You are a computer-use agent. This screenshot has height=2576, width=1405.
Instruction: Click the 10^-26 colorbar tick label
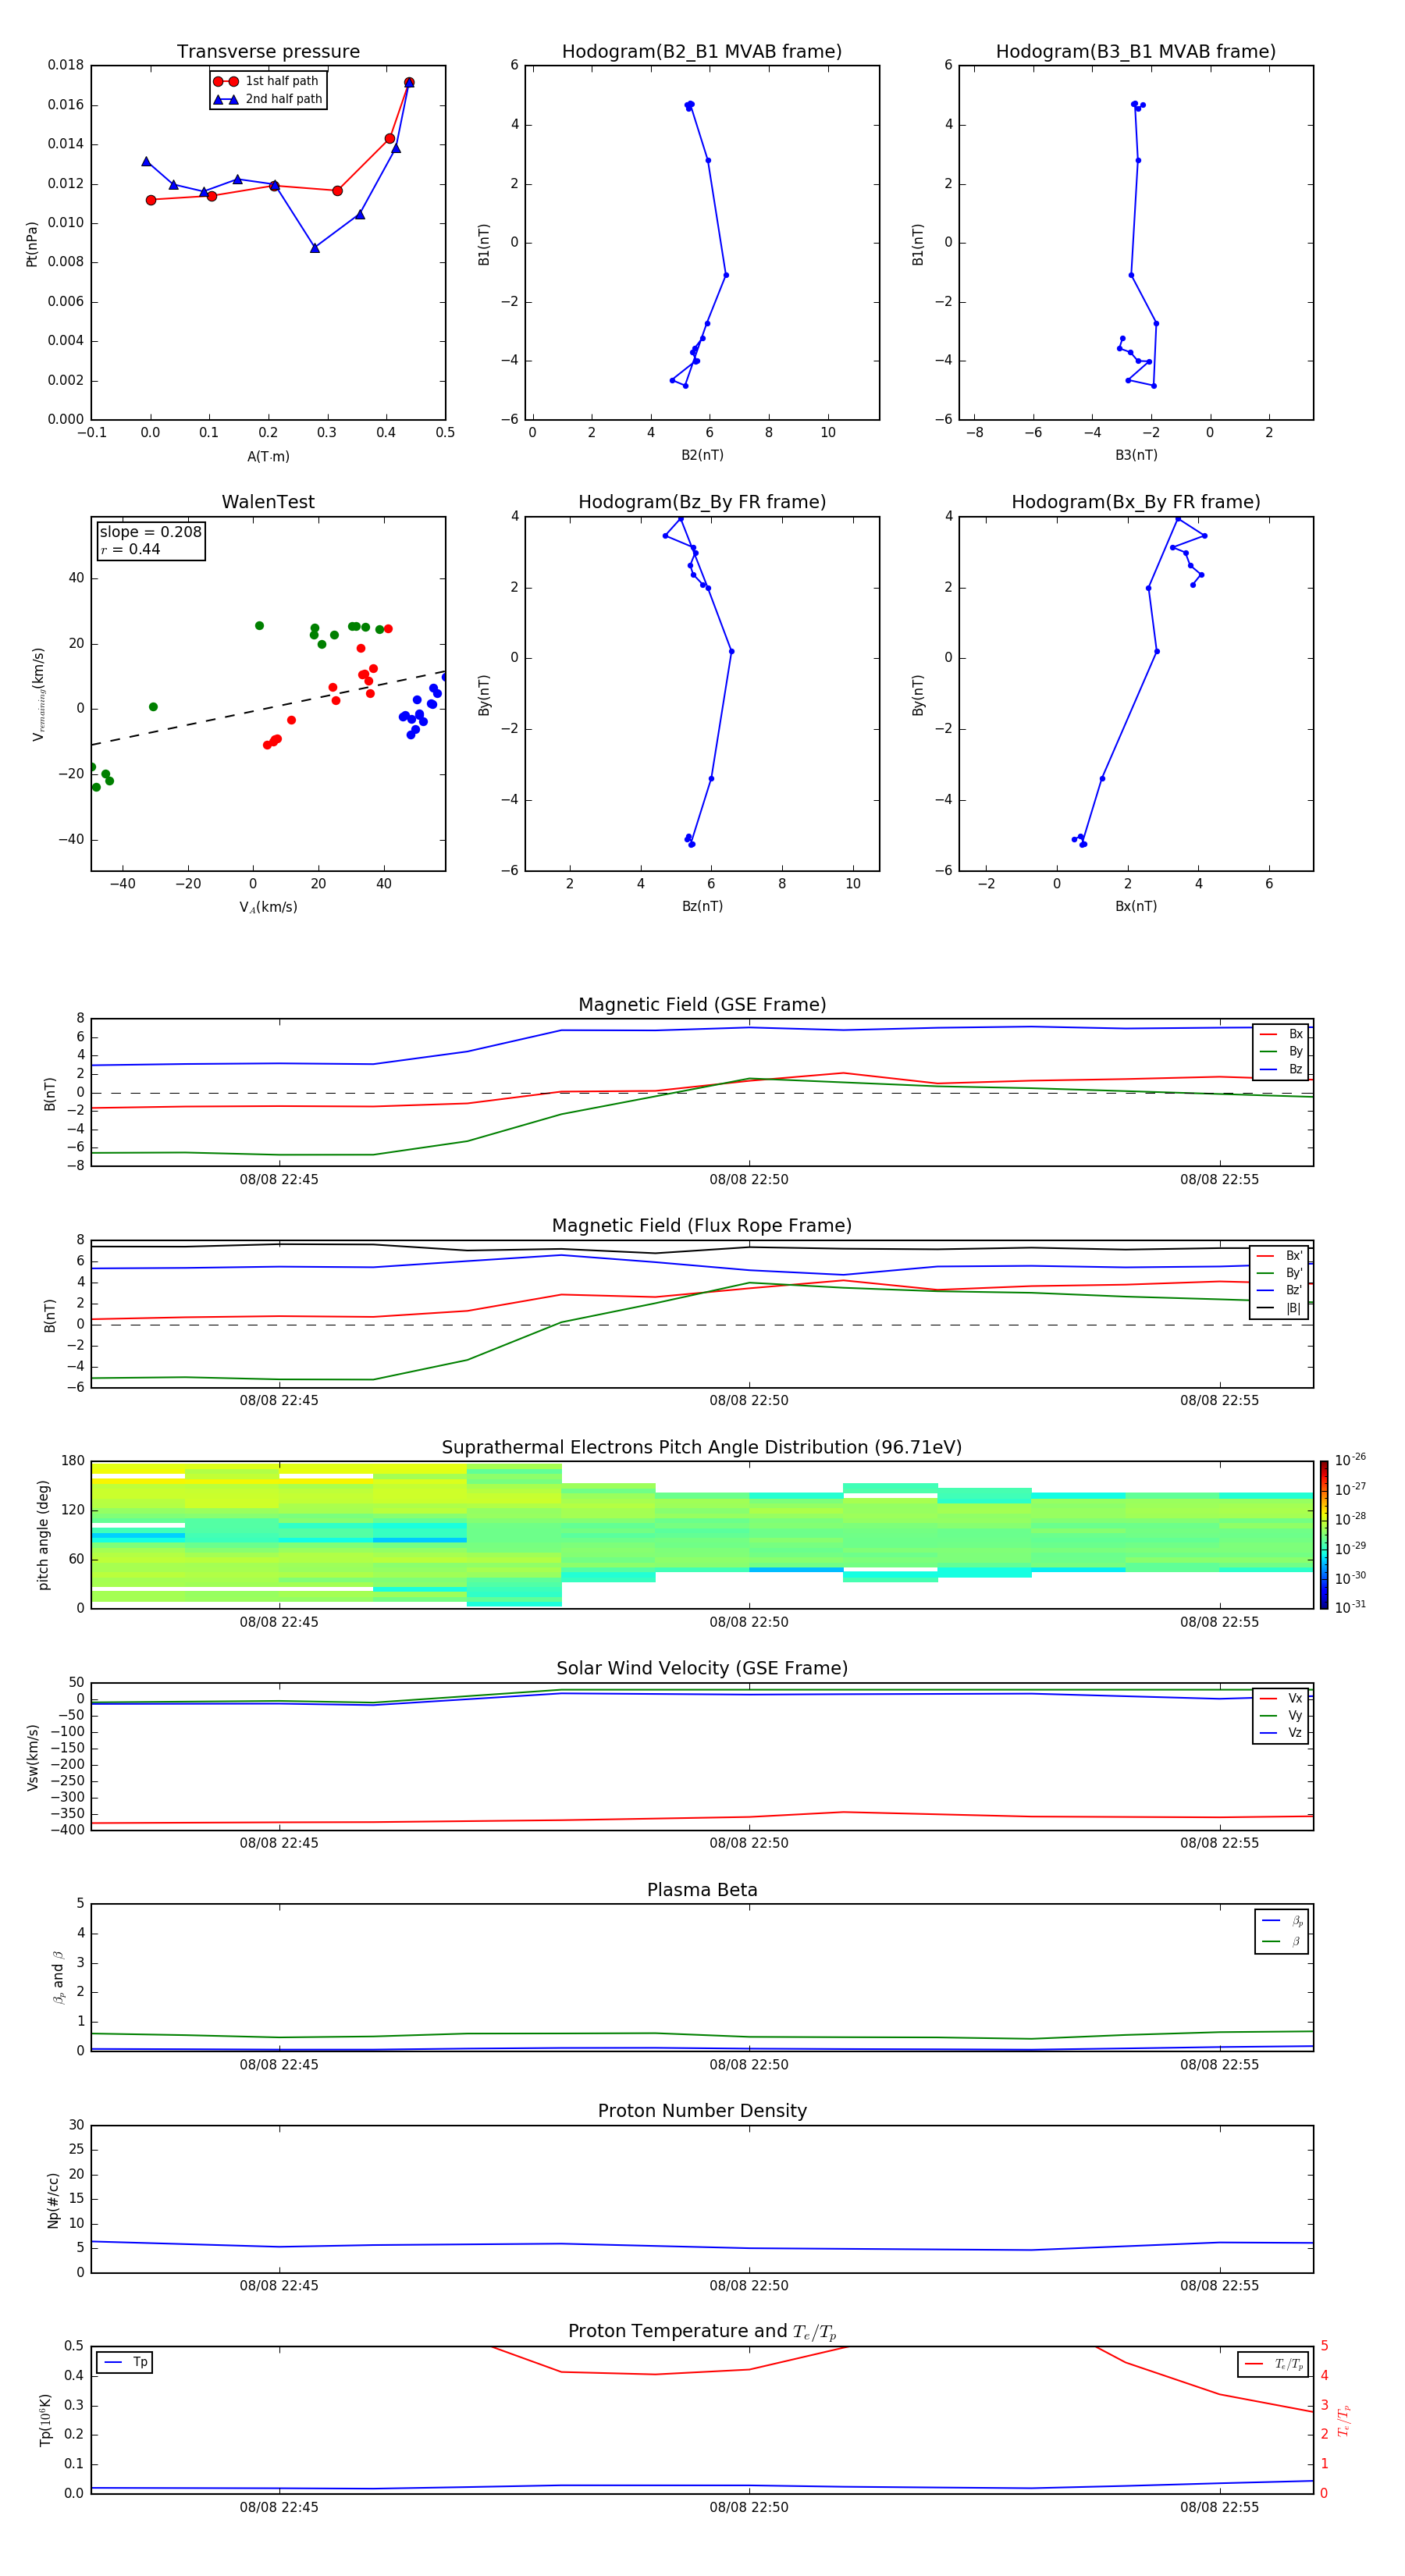click(x=1350, y=1460)
